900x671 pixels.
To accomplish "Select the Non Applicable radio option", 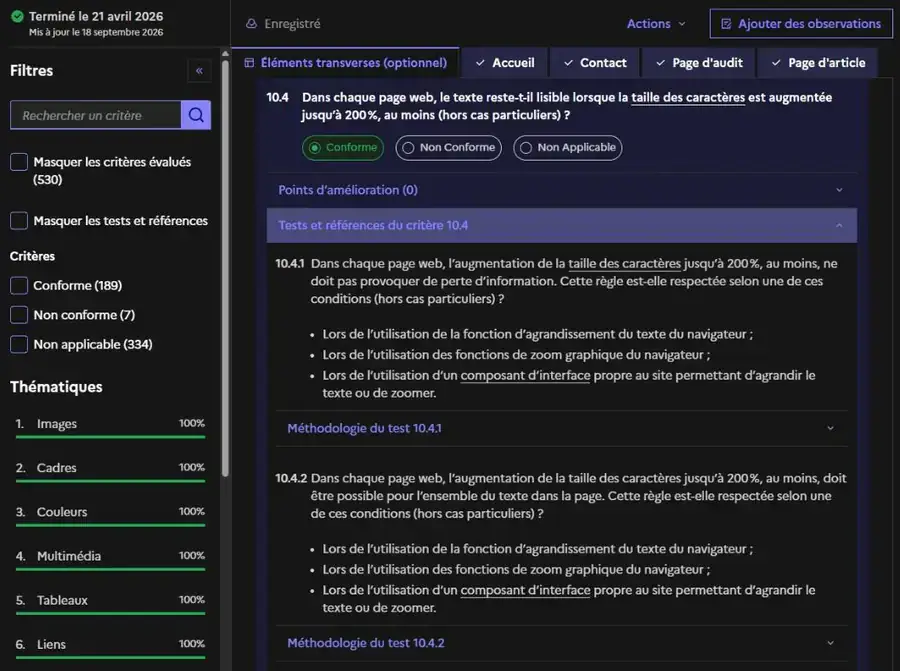I will 568,148.
